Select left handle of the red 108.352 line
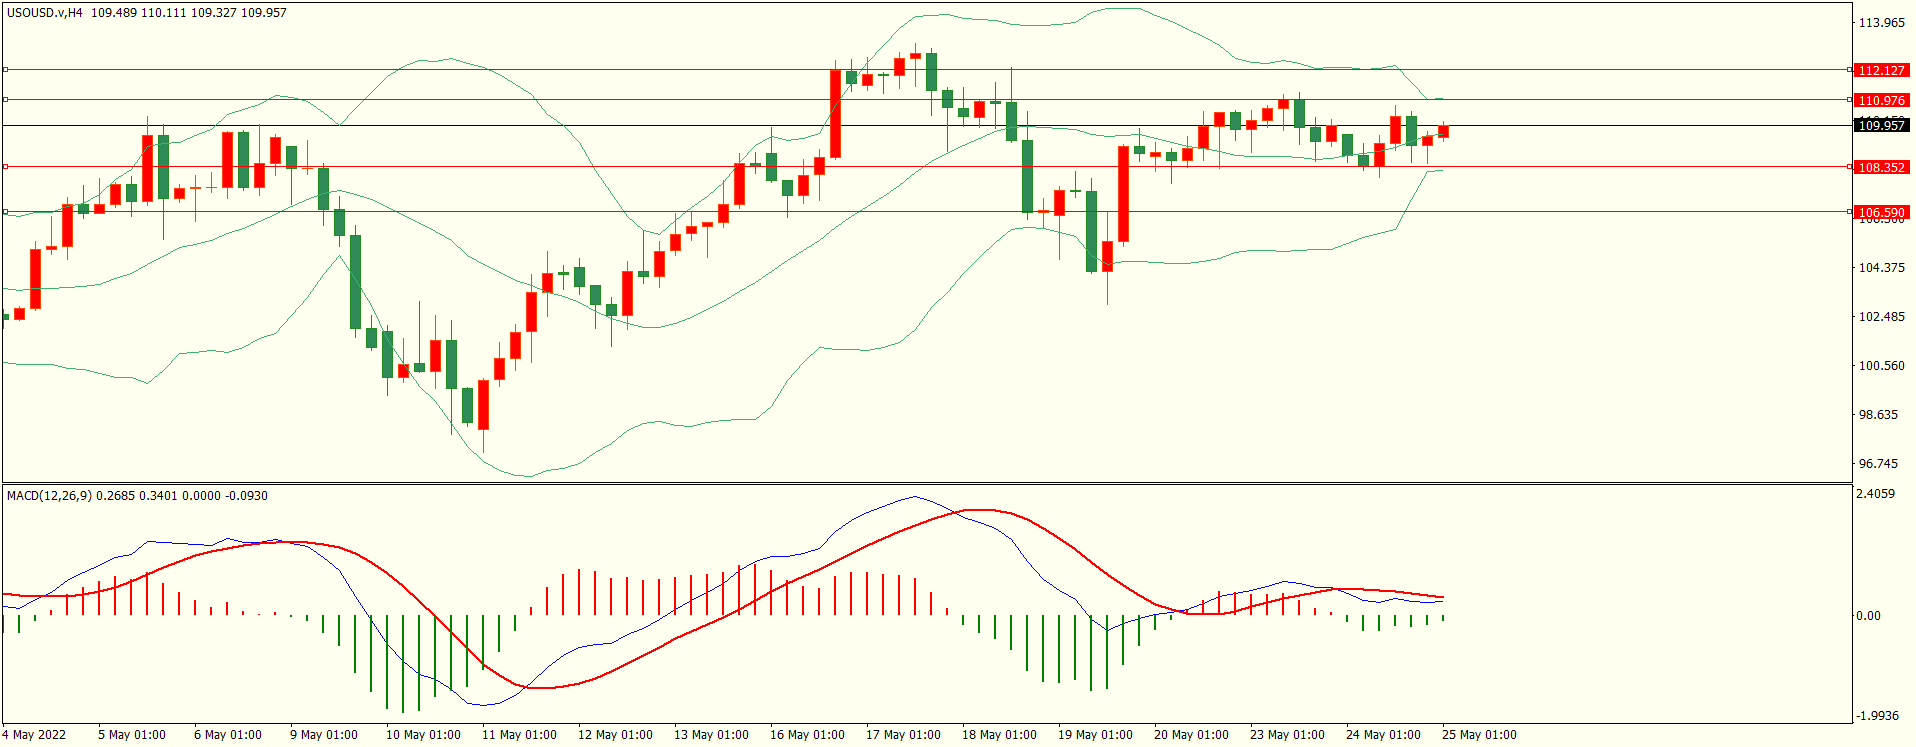The width and height of the screenshot is (1916, 747). pyautogui.click(x=5, y=167)
